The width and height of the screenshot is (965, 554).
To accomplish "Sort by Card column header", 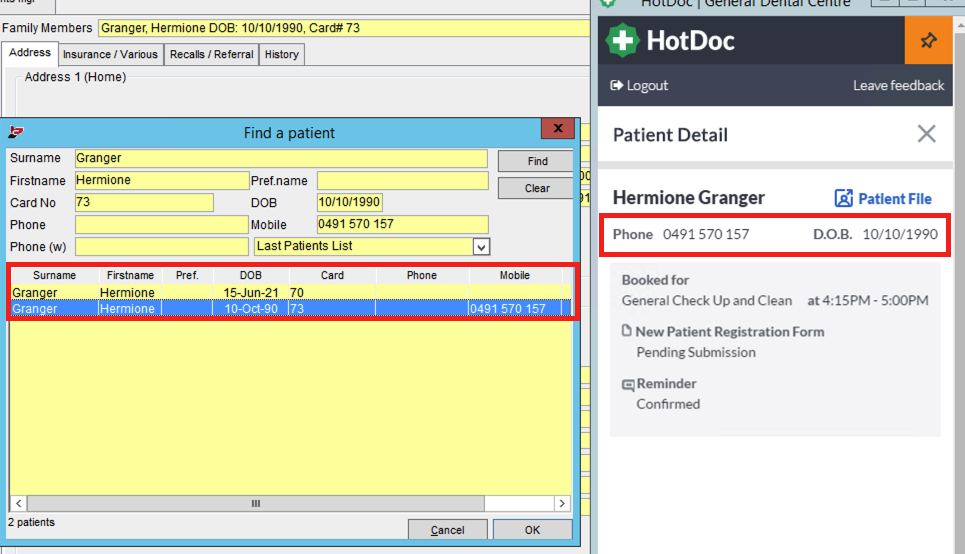I will [x=332, y=275].
